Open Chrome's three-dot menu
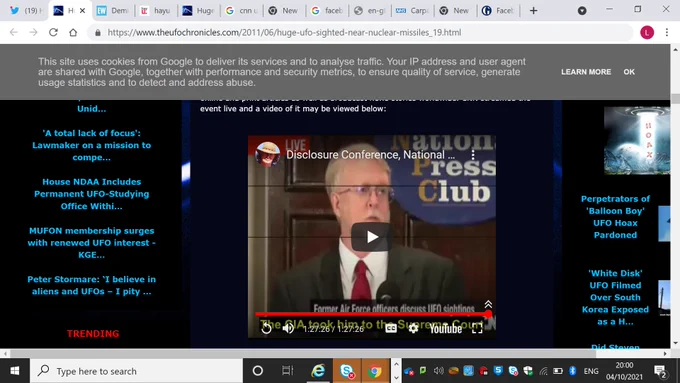Viewport: 680px width, 383px height. (667, 33)
